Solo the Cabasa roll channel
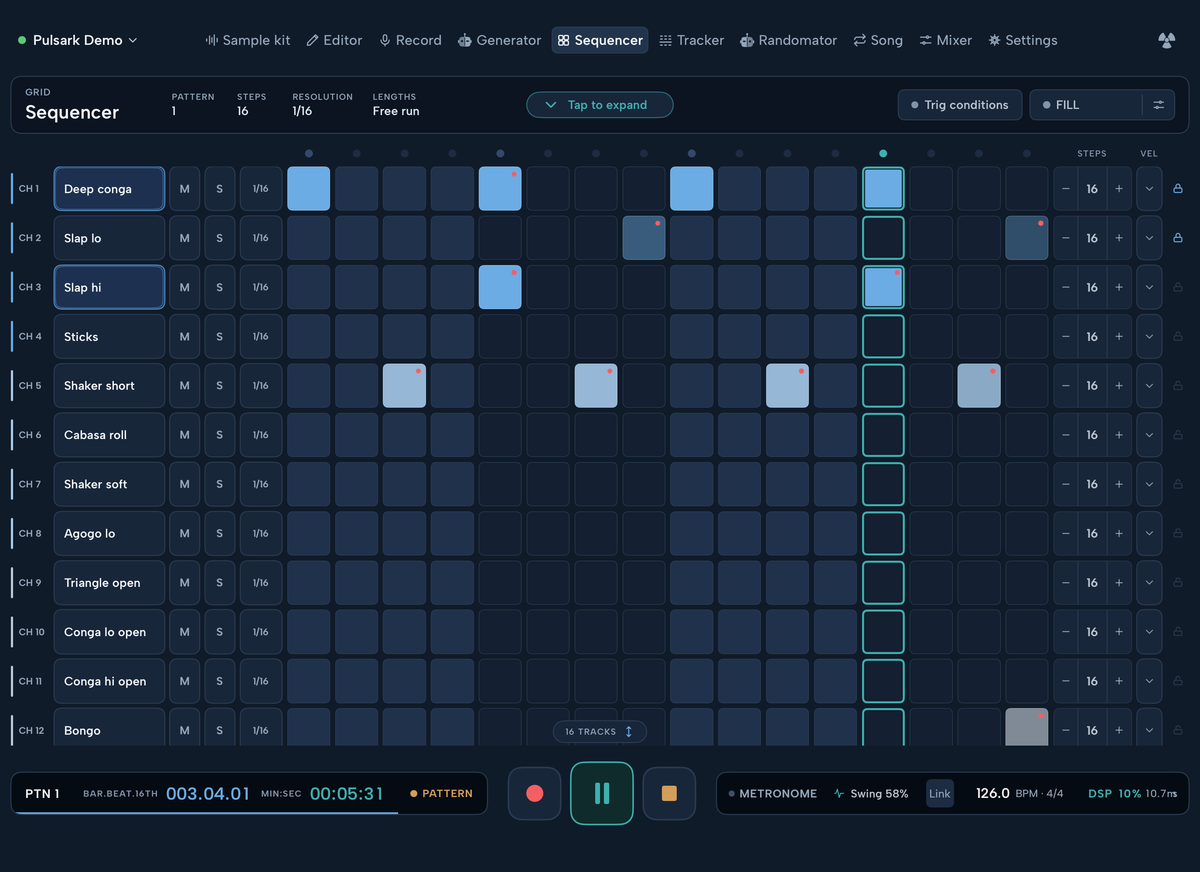Image resolution: width=1200 pixels, height=872 pixels. pyautogui.click(x=220, y=435)
